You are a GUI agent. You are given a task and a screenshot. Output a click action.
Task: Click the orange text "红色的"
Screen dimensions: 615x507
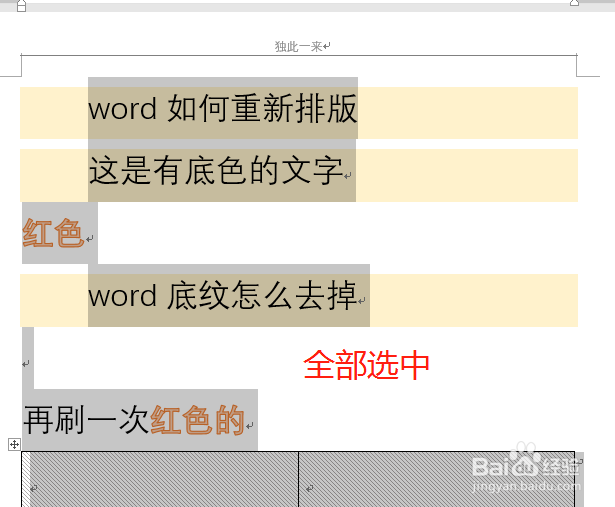[x=198, y=420]
